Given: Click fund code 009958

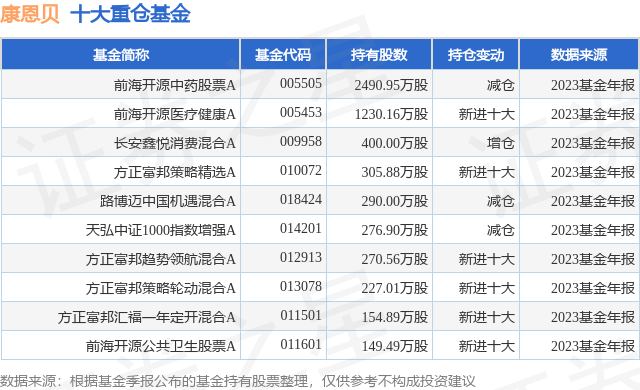Looking at the screenshot, I should 301,142.
